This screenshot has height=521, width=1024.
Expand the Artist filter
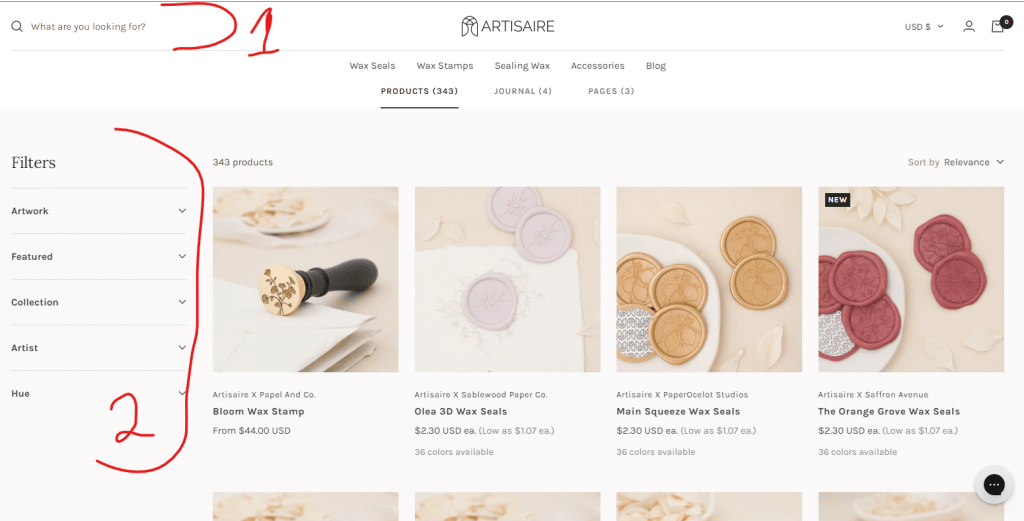pyautogui.click(x=99, y=348)
